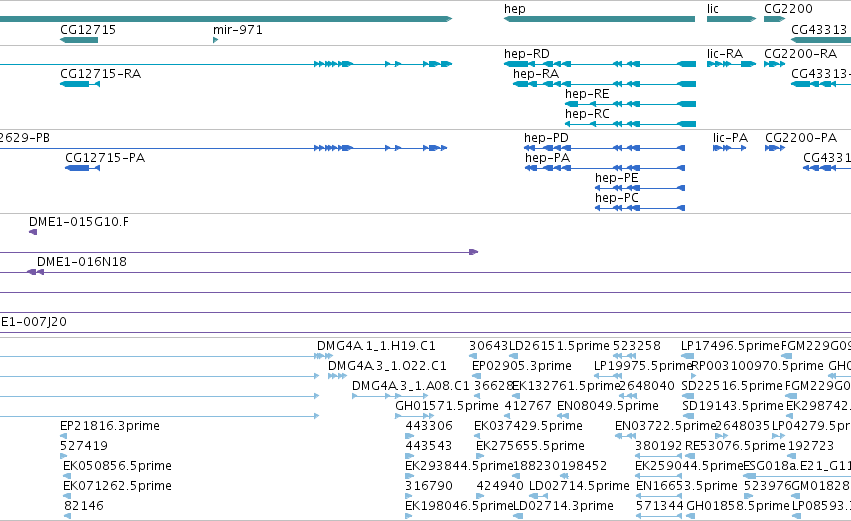Click the CG2200-RA transcript label
The height and width of the screenshot is (521, 851).
tap(801, 54)
